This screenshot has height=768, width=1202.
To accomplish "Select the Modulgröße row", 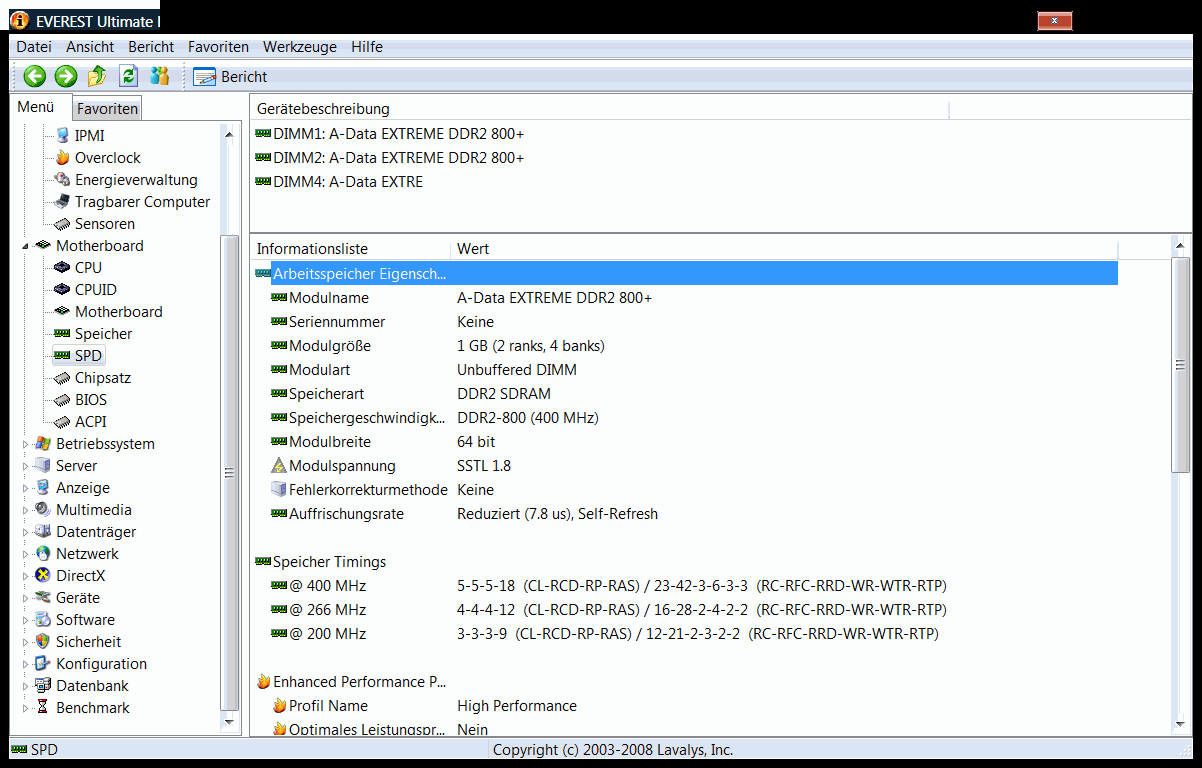I will point(685,346).
